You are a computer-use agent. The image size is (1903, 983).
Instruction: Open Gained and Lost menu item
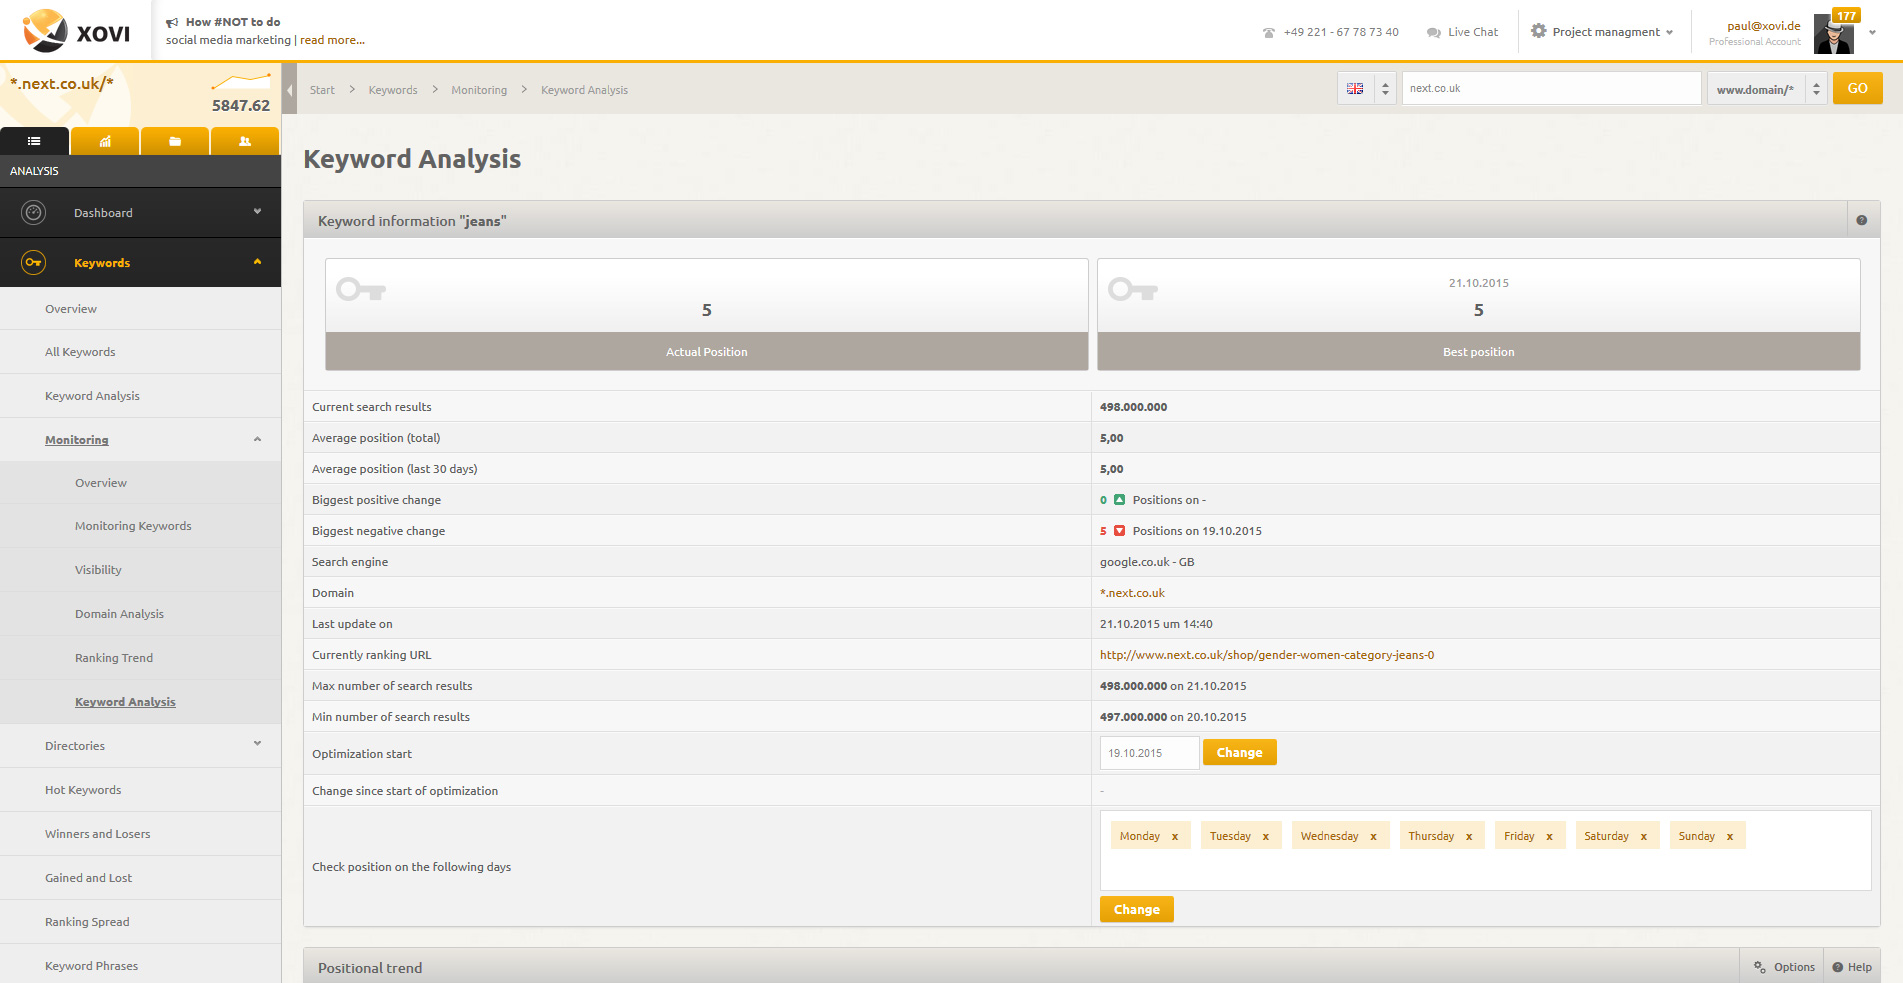tap(88, 878)
